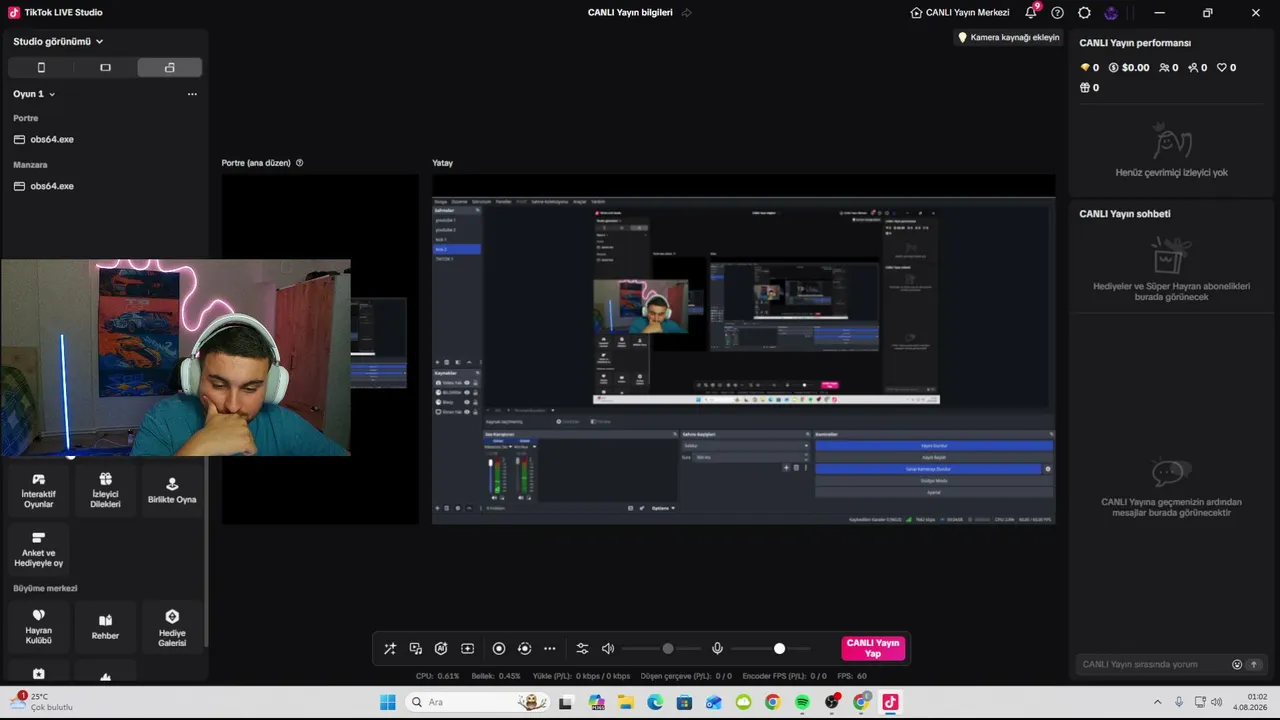This screenshot has width=1280, height=720.
Task: Click the diamonds count in performance panel
Action: coord(1089,68)
